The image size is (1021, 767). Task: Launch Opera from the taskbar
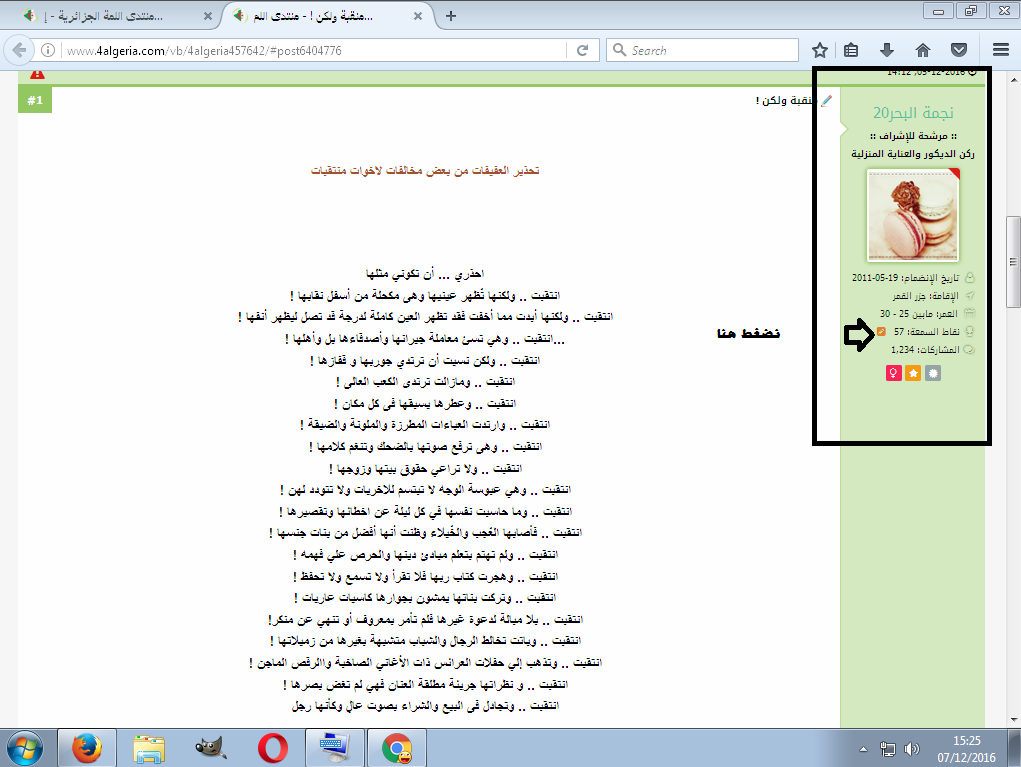(x=273, y=747)
